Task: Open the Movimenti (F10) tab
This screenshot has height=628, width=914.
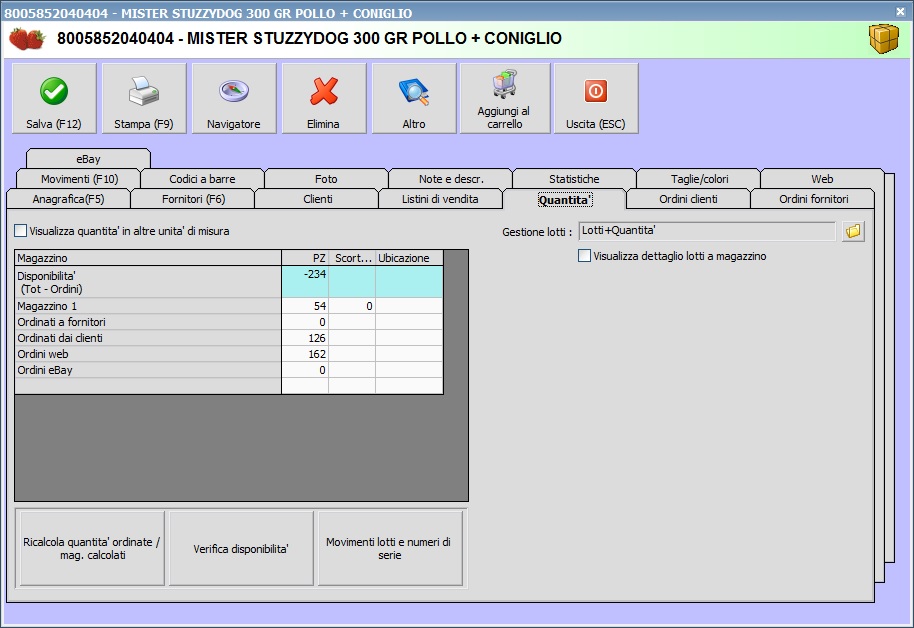Action: pyautogui.click(x=79, y=178)
